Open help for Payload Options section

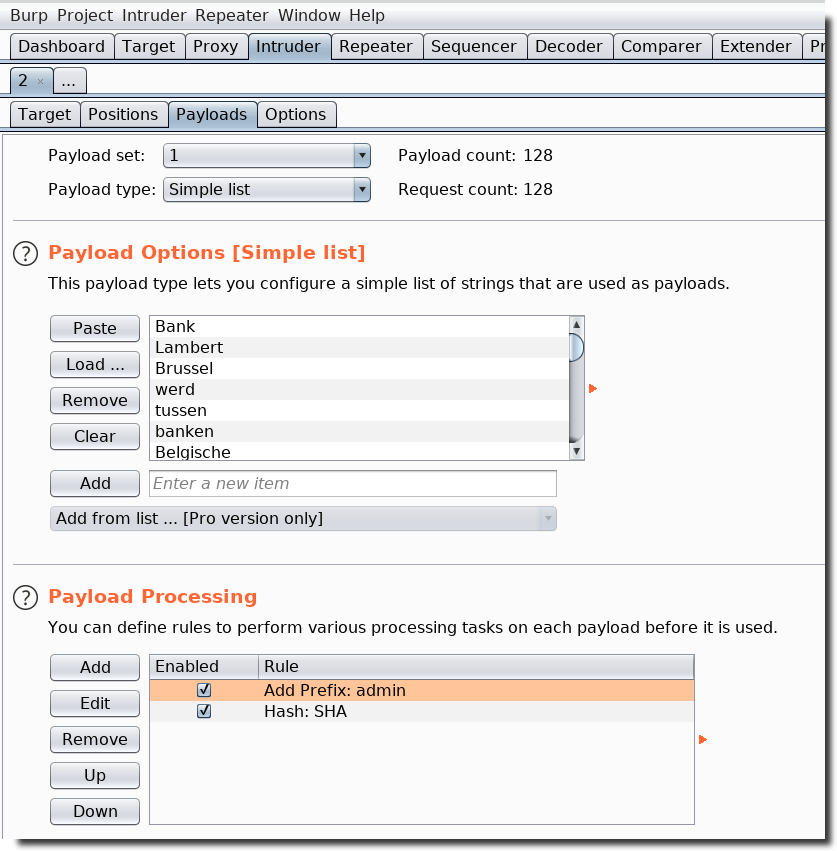tap(25, 253)
